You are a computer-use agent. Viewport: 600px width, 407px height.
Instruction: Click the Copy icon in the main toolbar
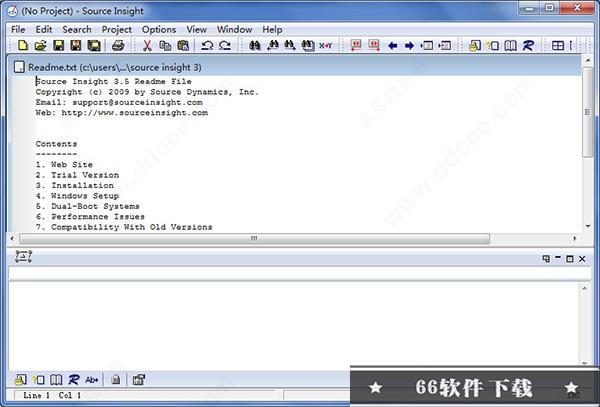165,46
